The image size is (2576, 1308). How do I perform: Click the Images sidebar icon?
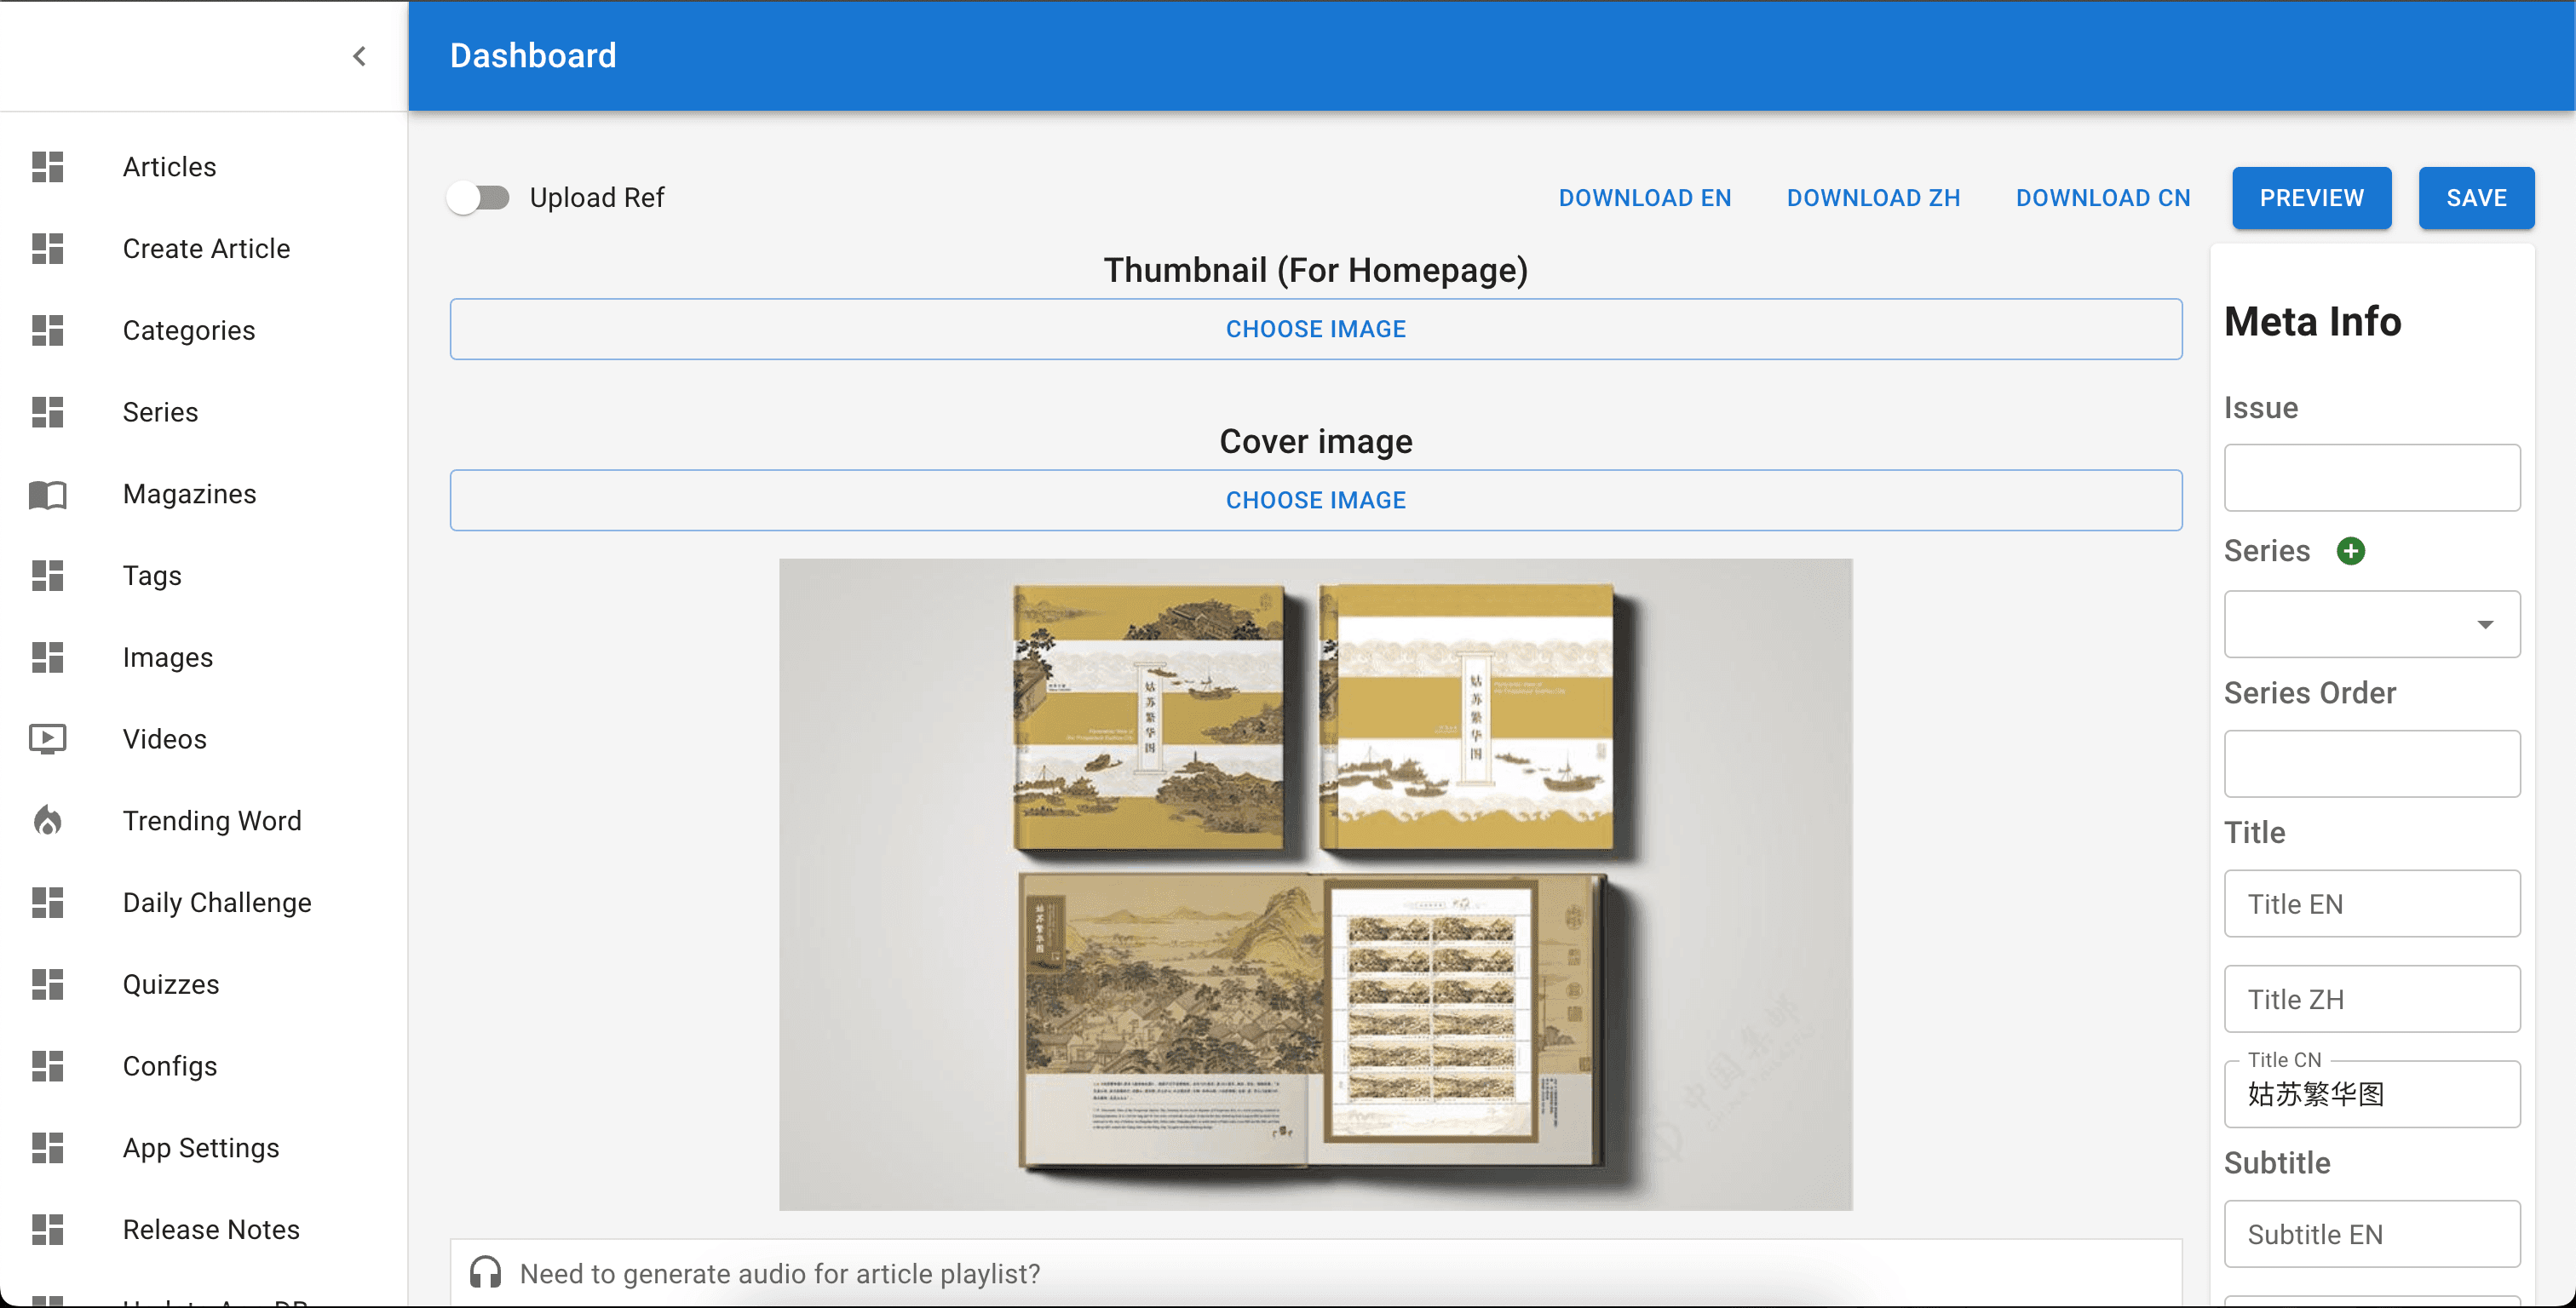[x=47, y=657]
